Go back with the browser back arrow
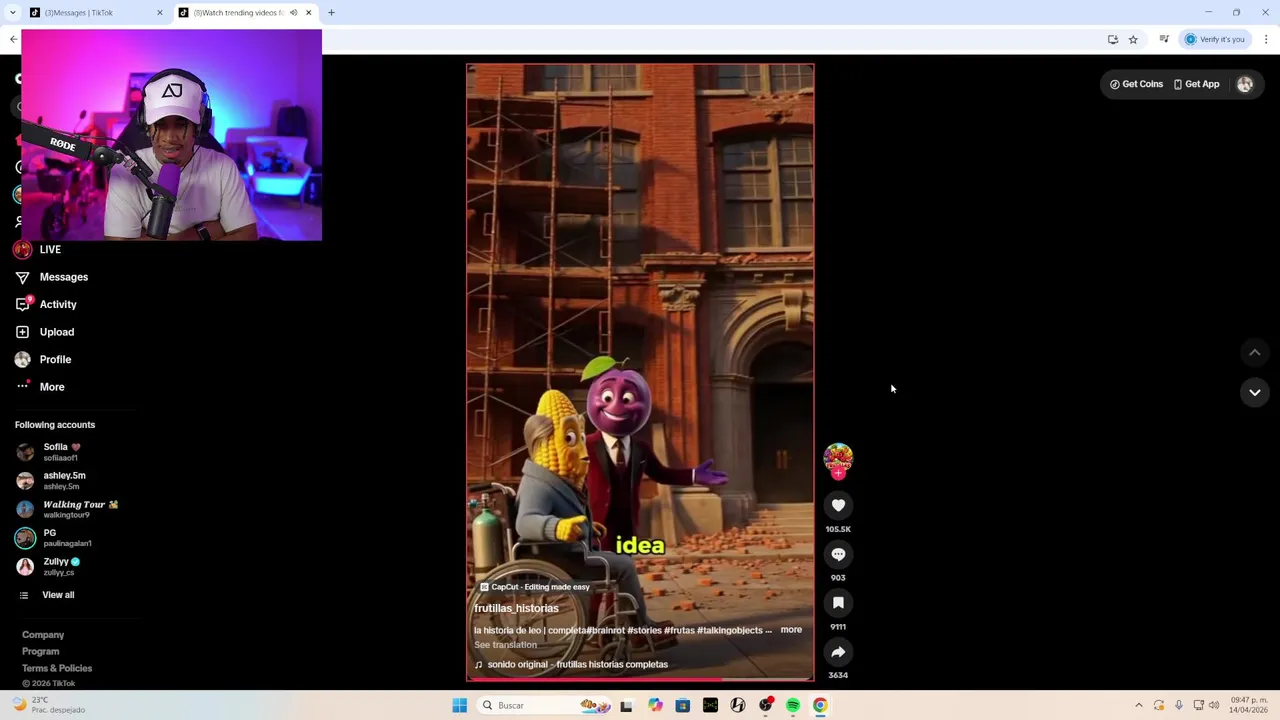Viewport: 1280px width, 720px height. coord(13,39)
